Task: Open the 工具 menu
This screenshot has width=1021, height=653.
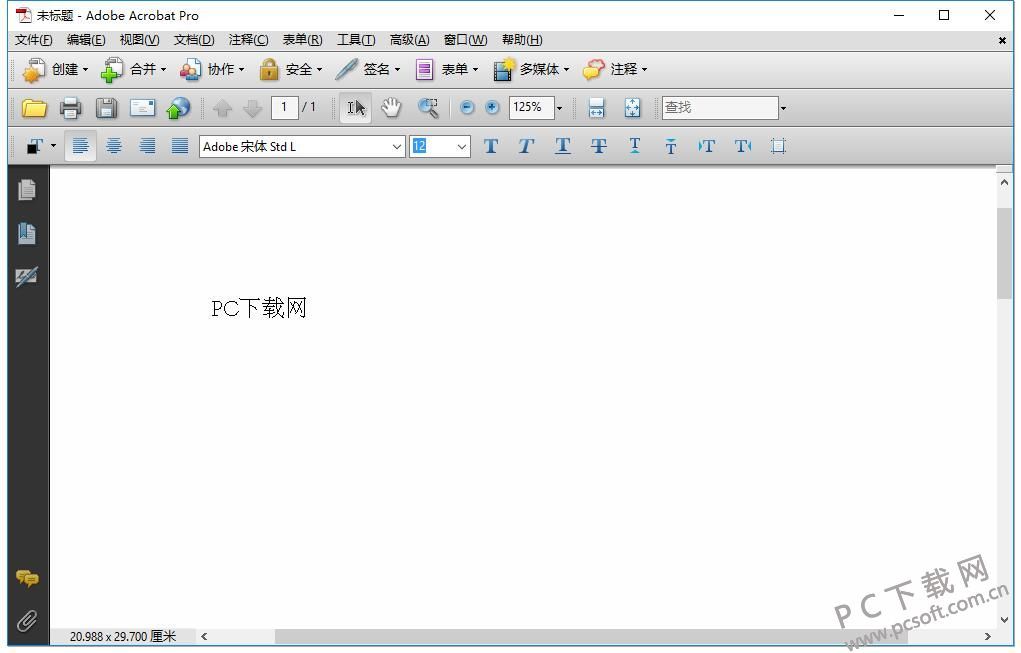Action: click(355, 40)
